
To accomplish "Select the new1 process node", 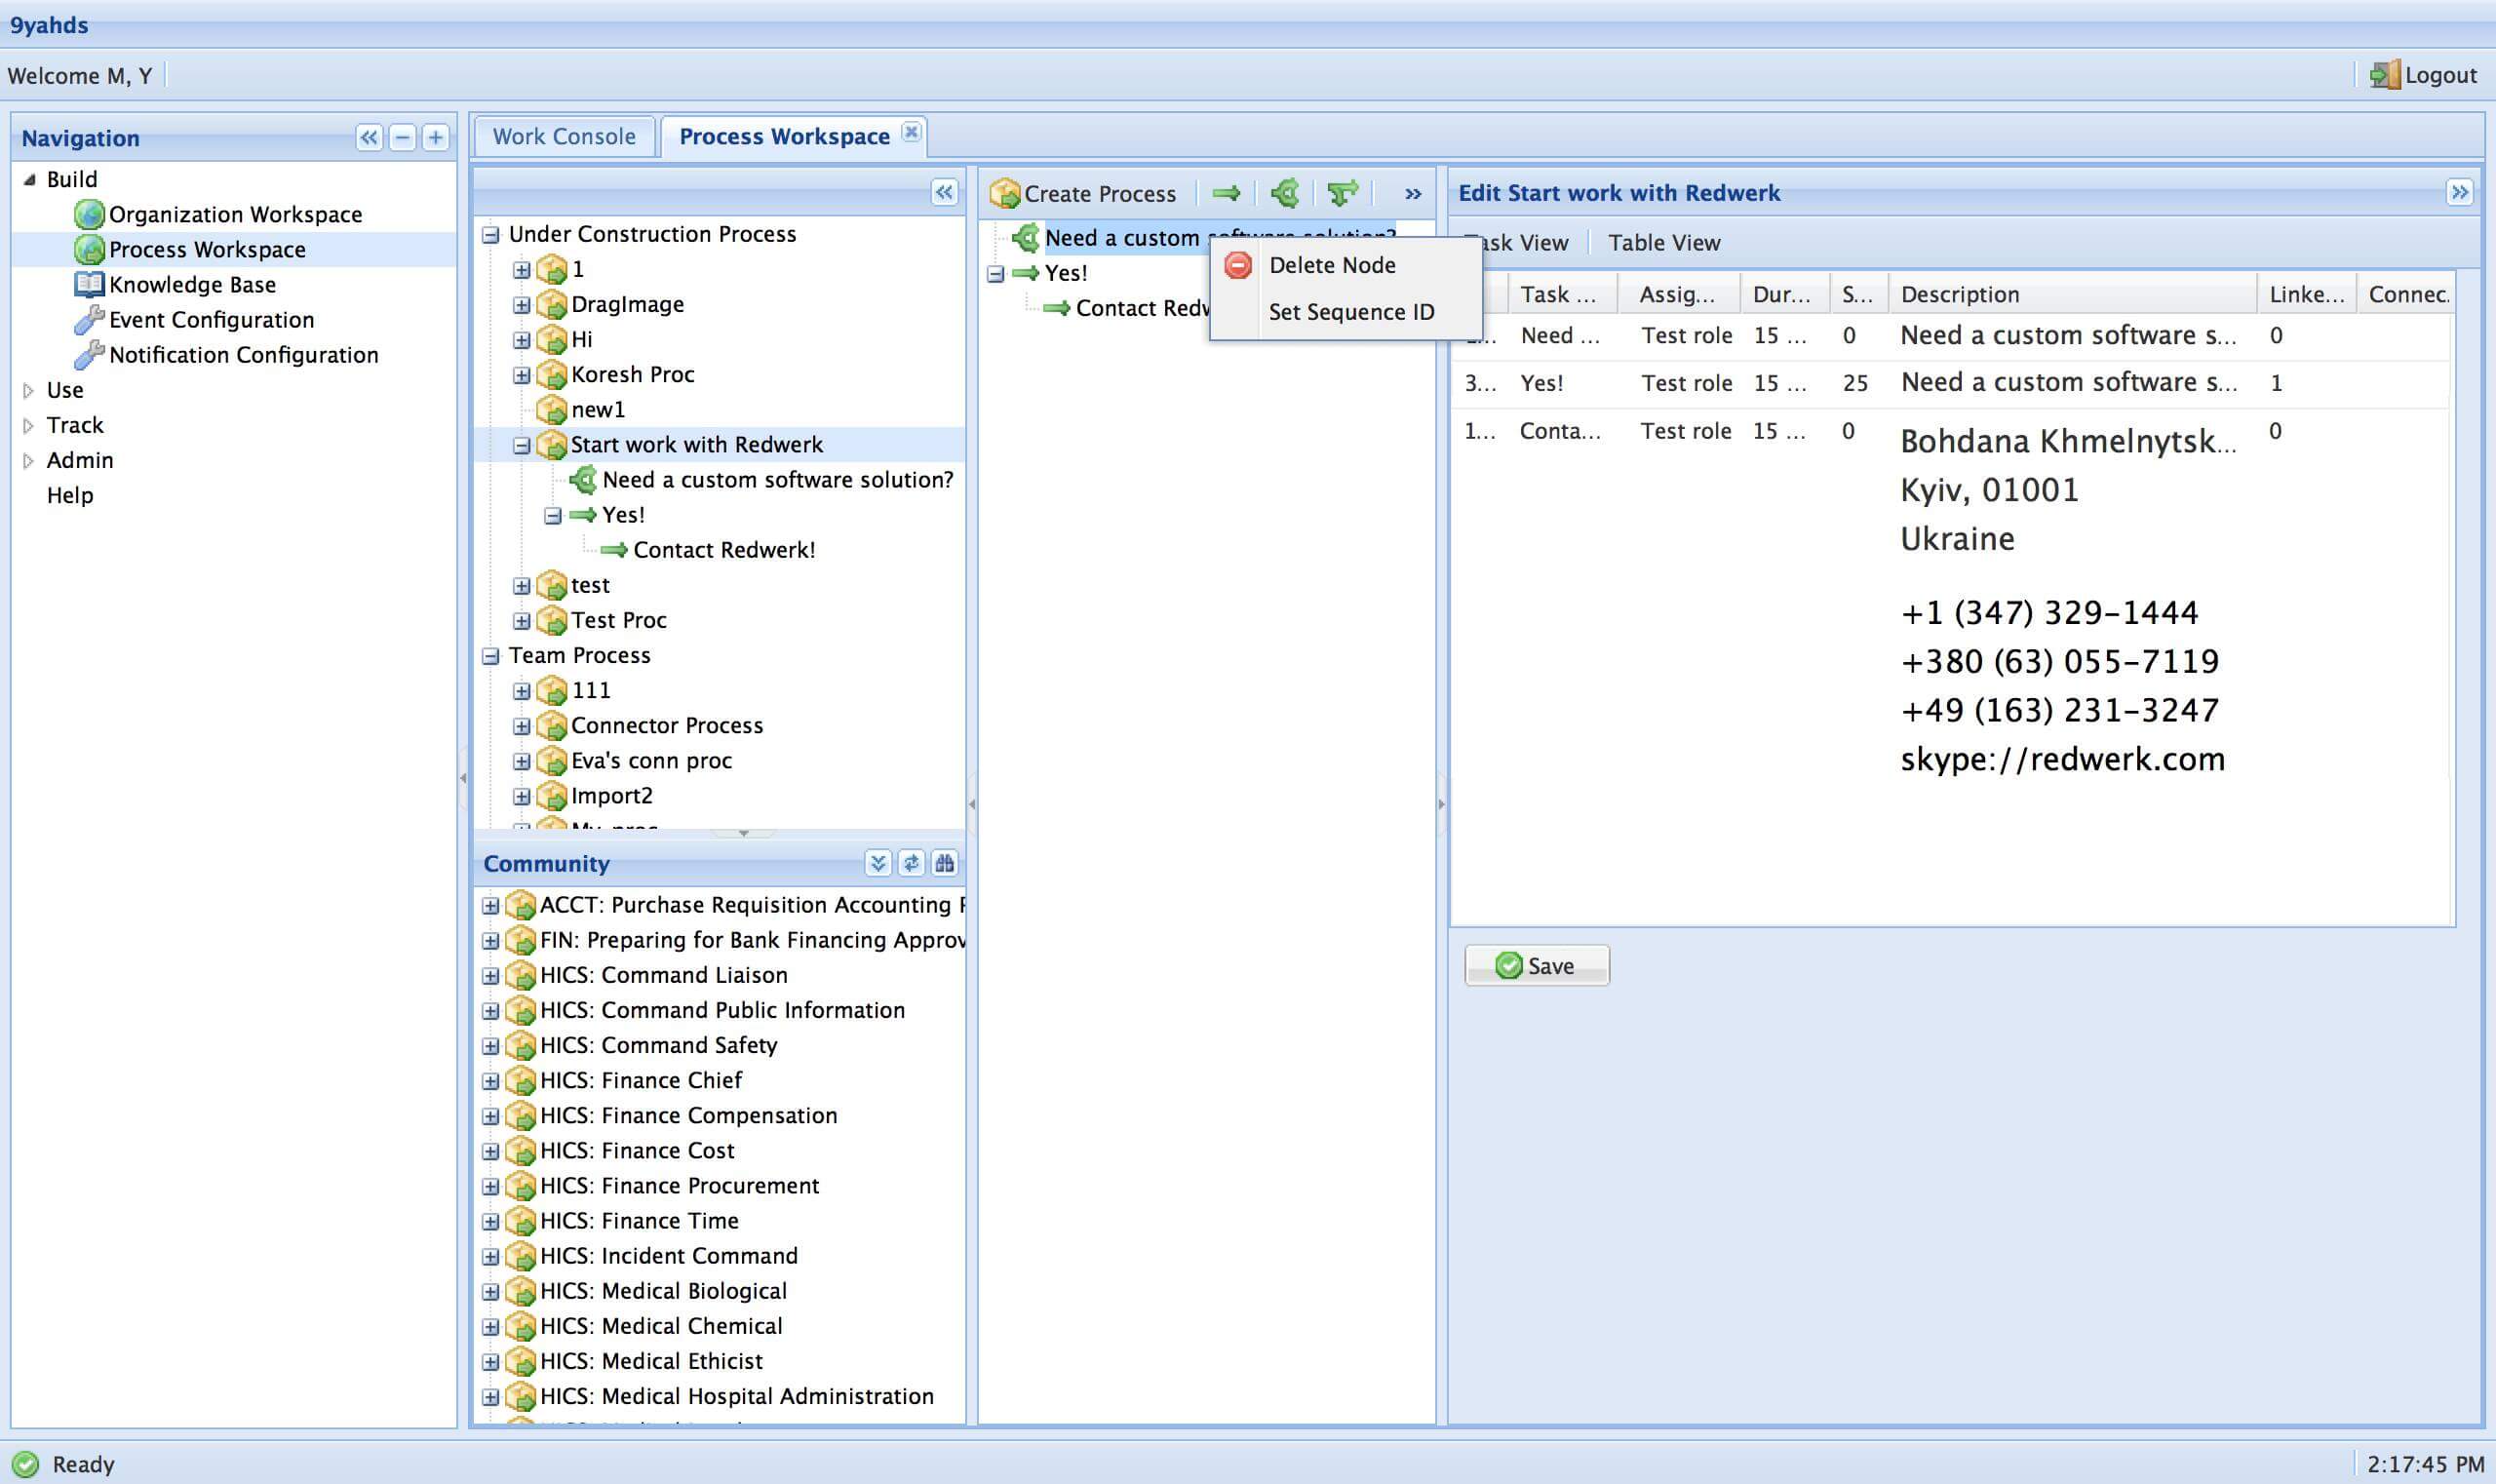I will pos(597,410).
